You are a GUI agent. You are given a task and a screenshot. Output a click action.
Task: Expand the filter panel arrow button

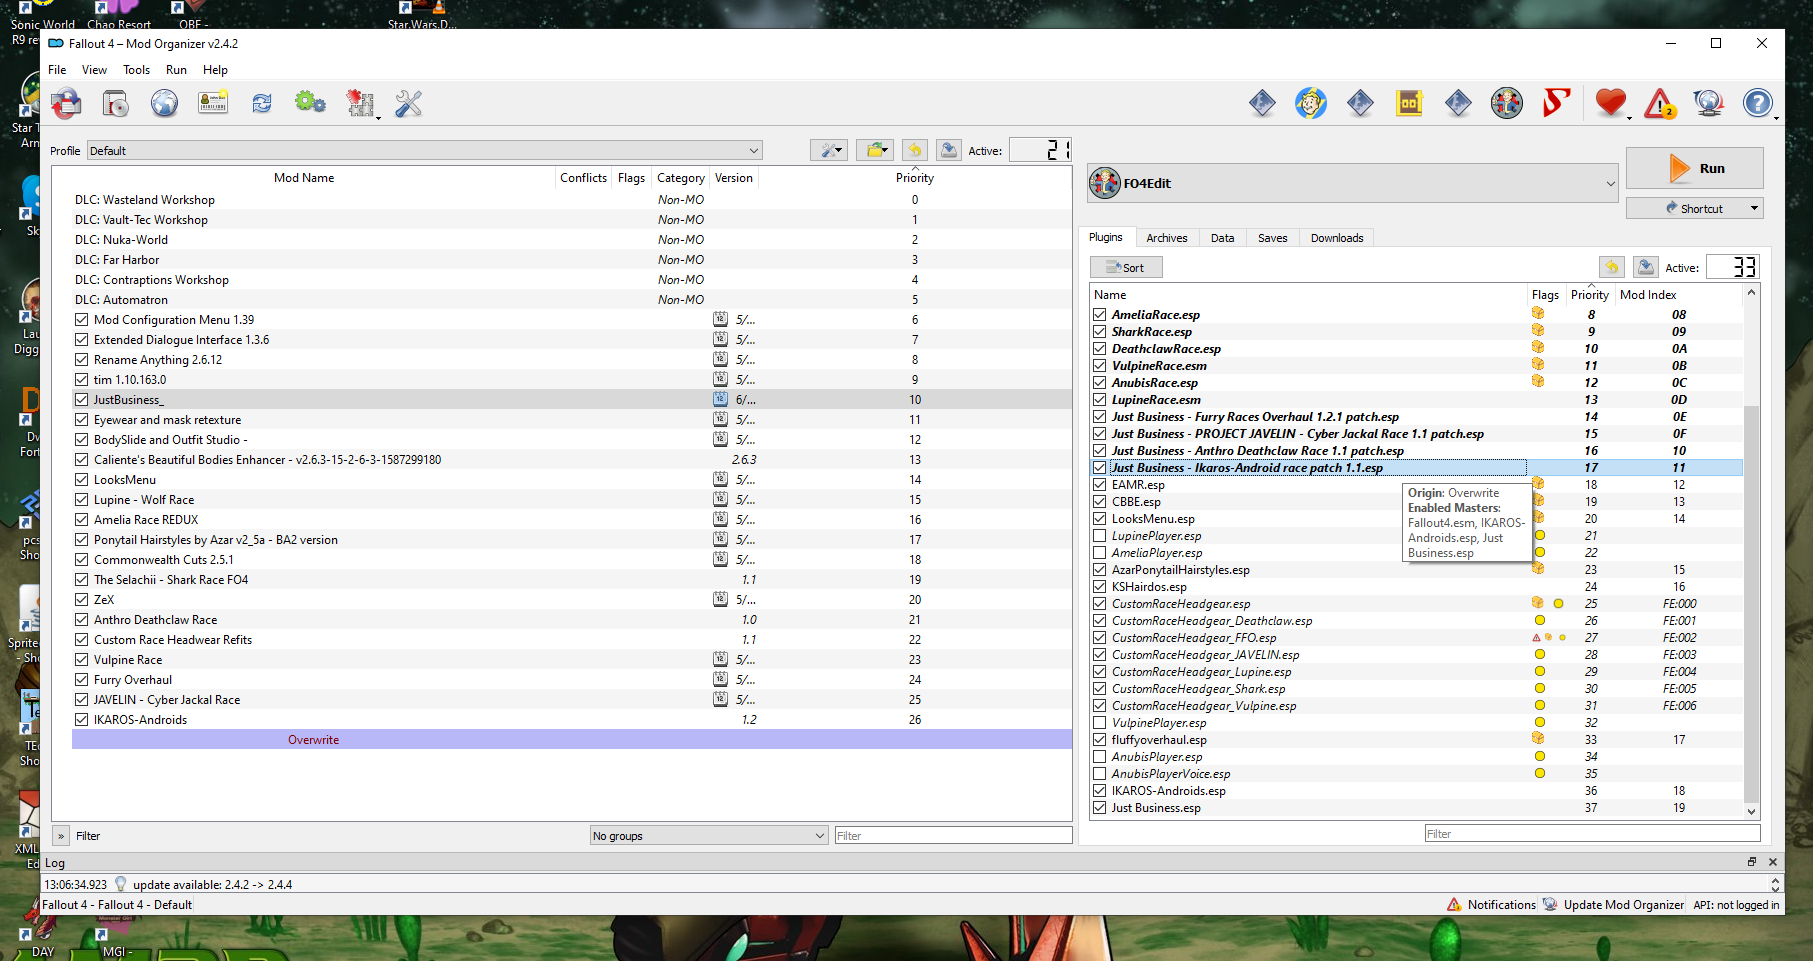point(61,836)
